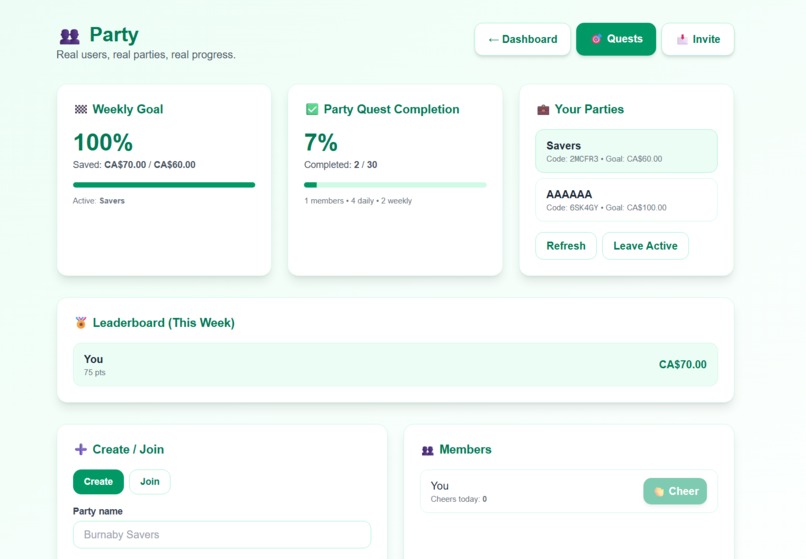Click the Party people icon in header

coord(70,37)
